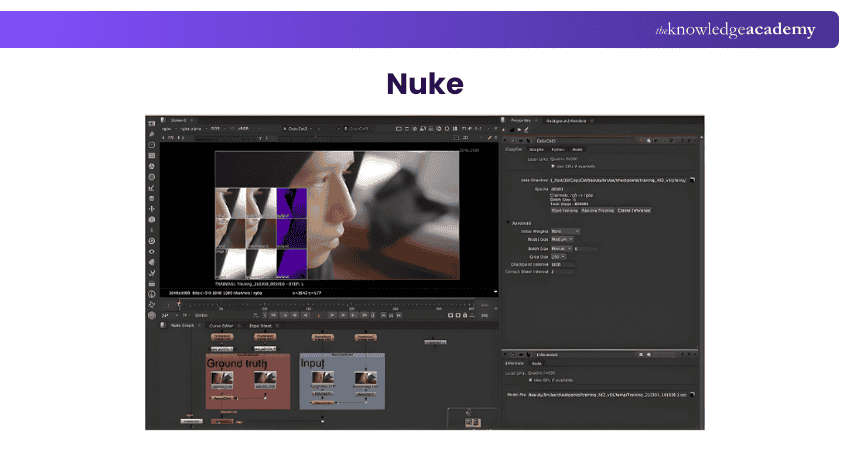Screen dimensions: 850x450
Task: Jump to last frame in playback controls
Action: coord(365,315)
